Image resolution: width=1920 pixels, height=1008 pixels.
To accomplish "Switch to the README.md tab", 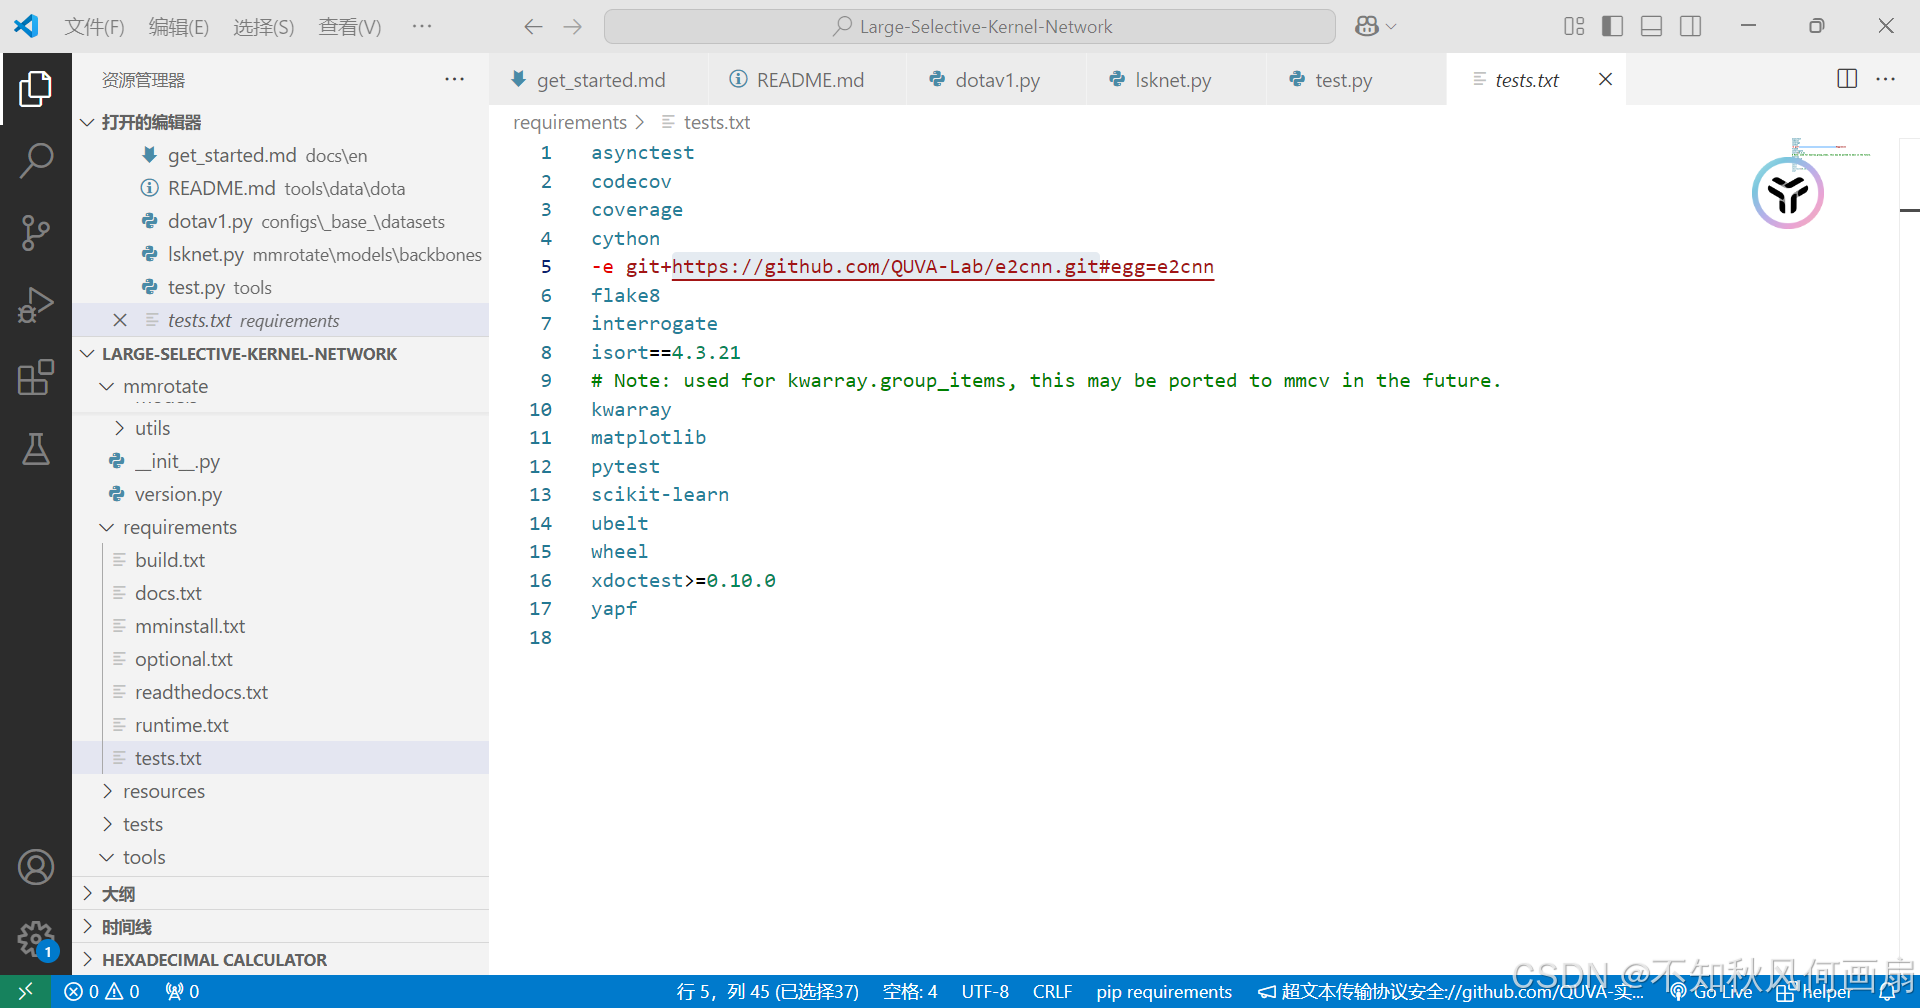I will point(806,79).
